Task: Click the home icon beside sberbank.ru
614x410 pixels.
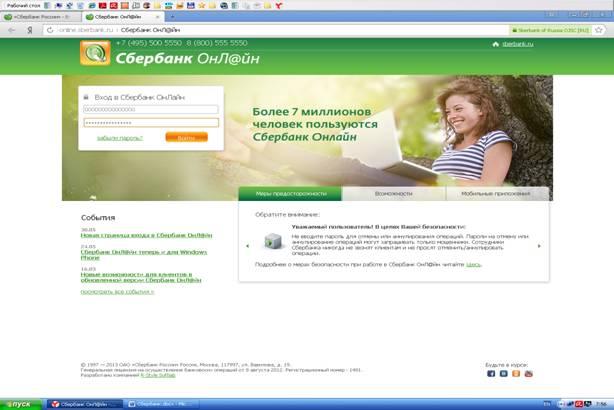Action: click(494, 45)
